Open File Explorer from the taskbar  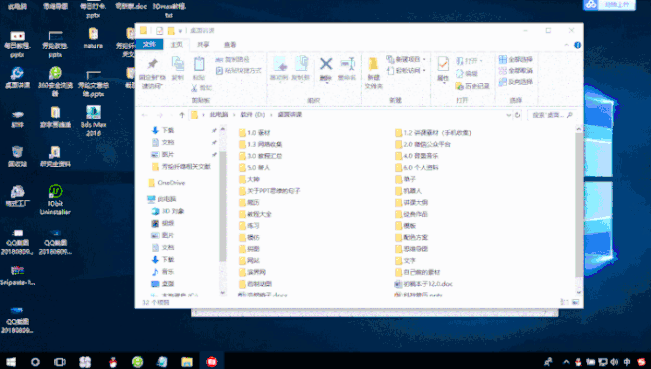[187, 362]
